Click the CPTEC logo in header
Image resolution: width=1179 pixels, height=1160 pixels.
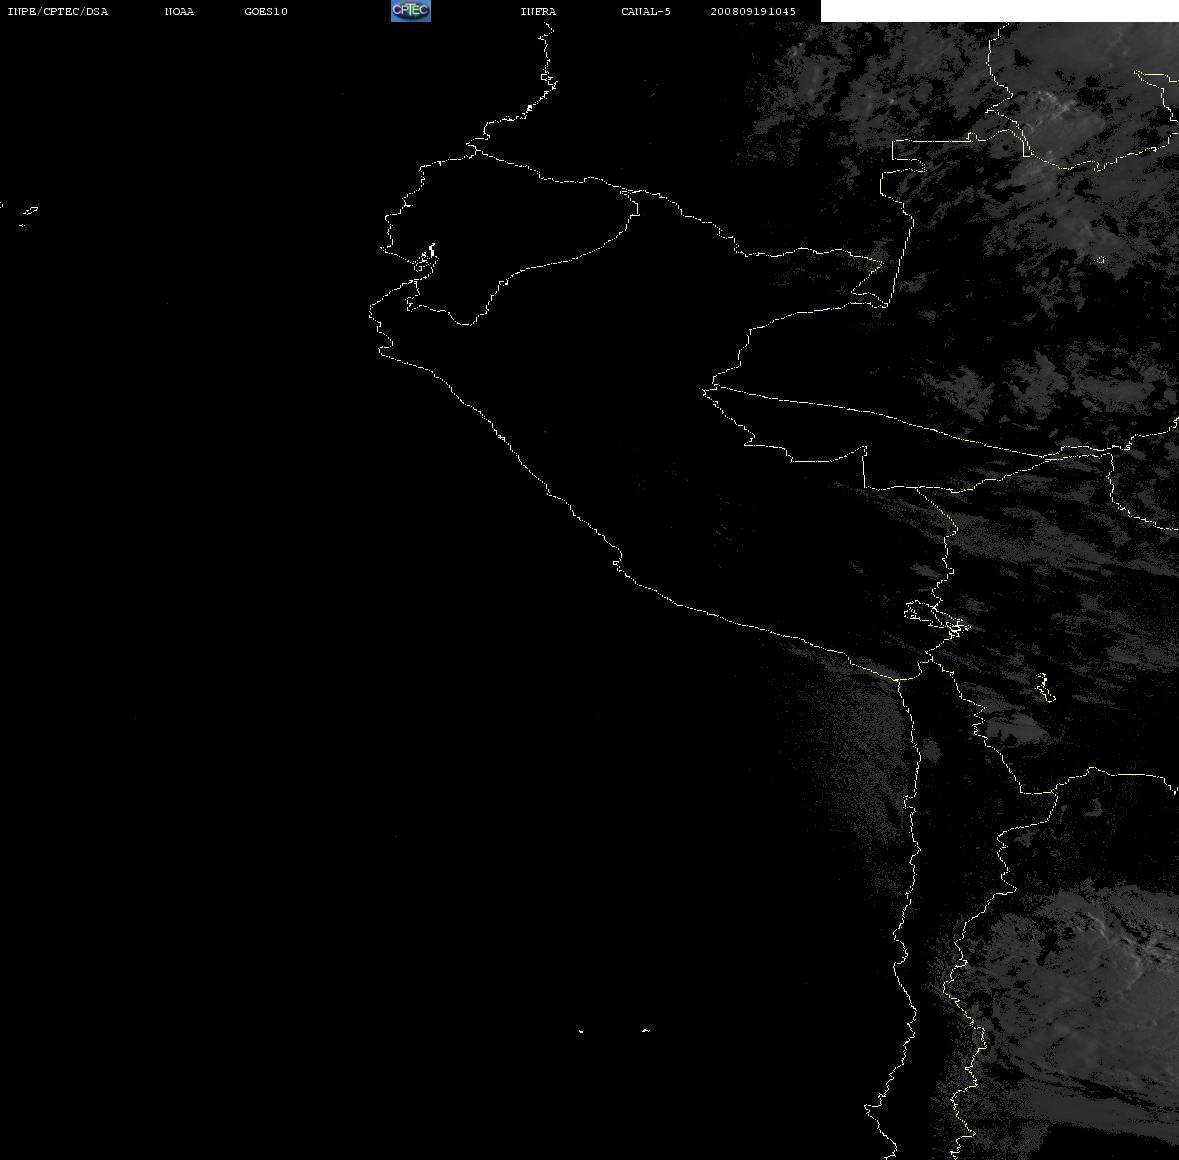click(411, 11)
